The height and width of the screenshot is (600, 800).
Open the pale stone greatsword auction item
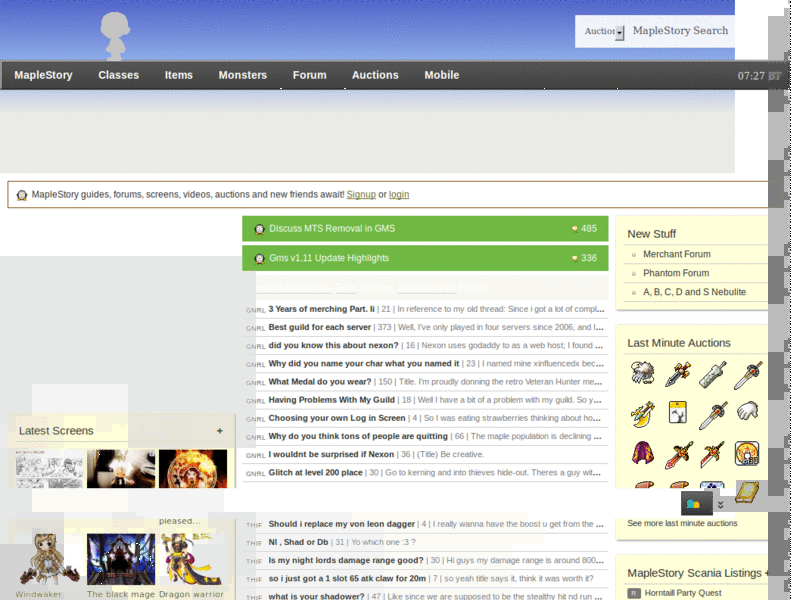(712, 374)
